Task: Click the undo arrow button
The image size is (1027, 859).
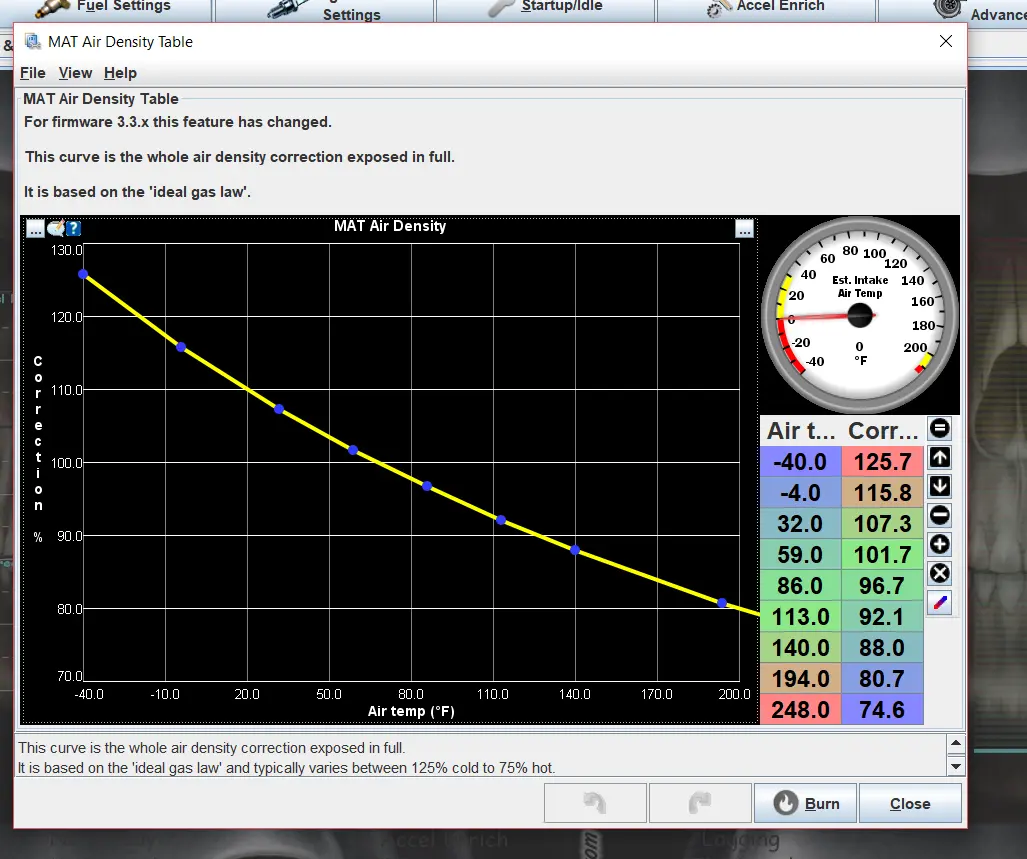Action: pos(595,803)
